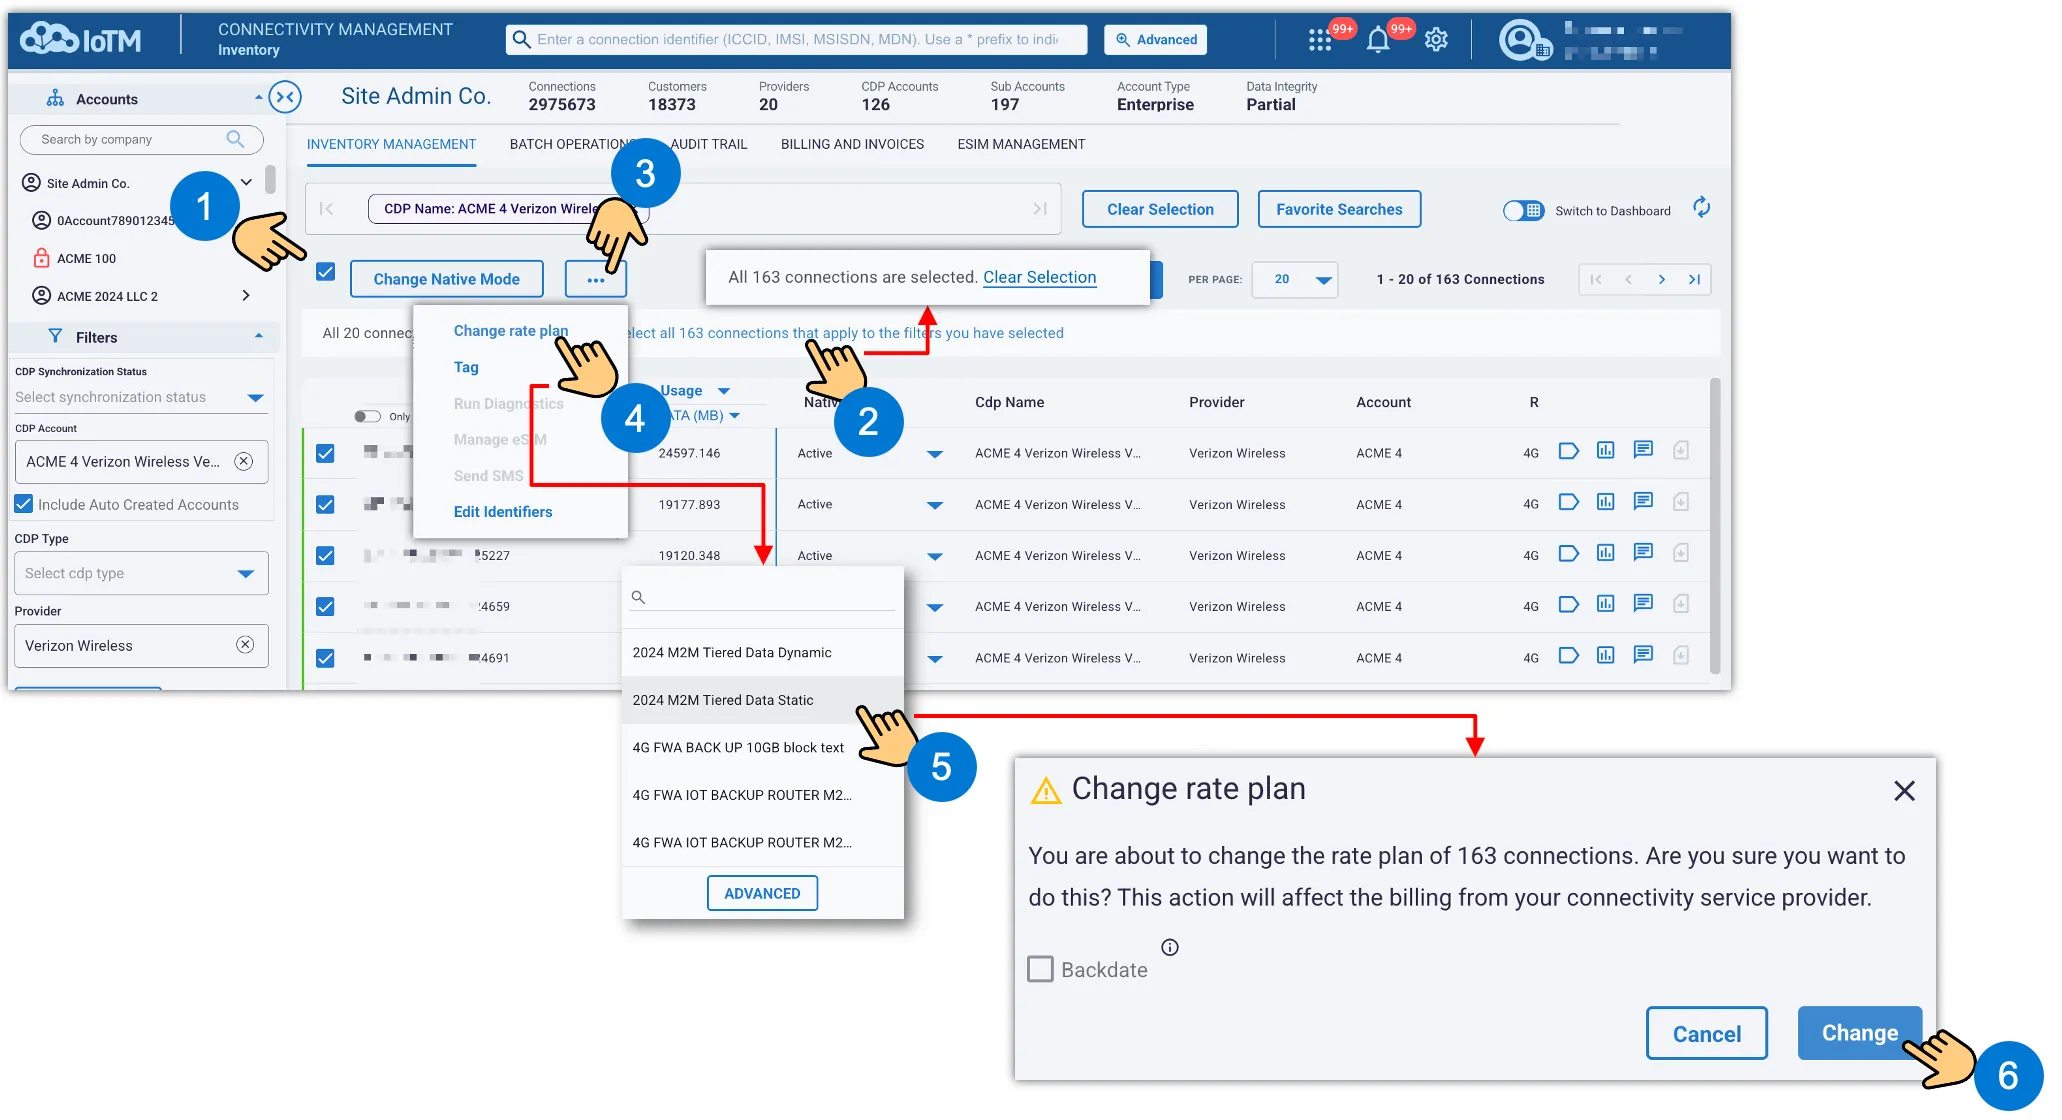
Task: Uncheck the checkbox in the row ending 4691
Action: (x=325, y=658)
